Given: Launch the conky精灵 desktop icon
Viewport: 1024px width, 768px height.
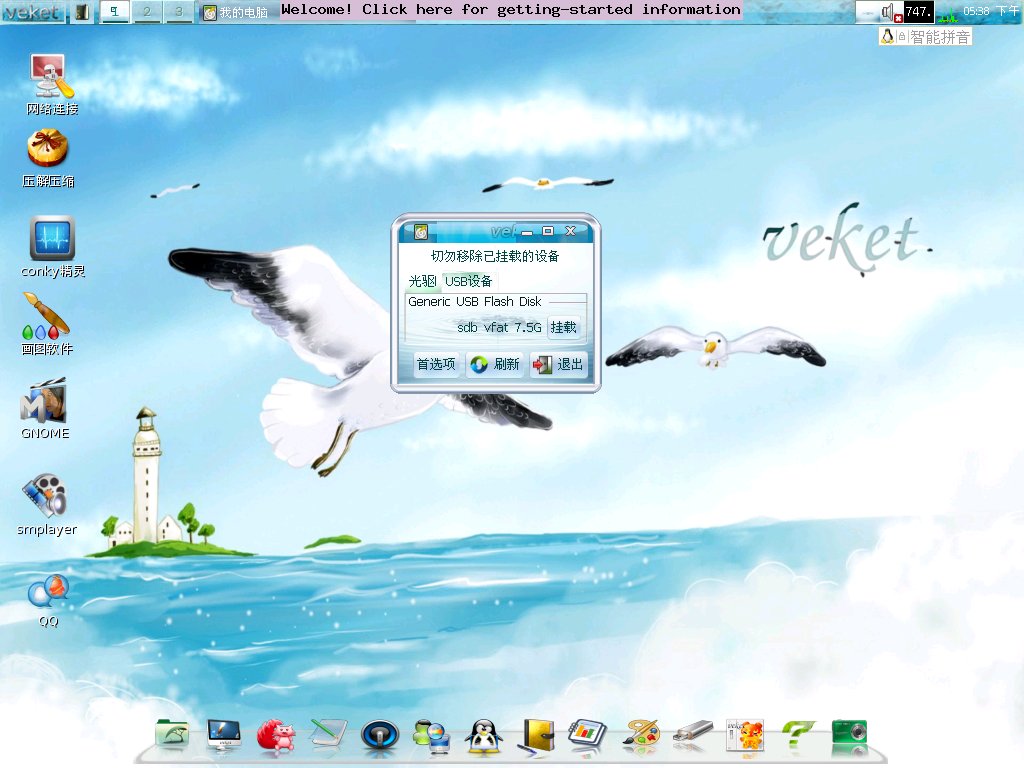Looking at the screenshot, I should click(x=53, y=247).
